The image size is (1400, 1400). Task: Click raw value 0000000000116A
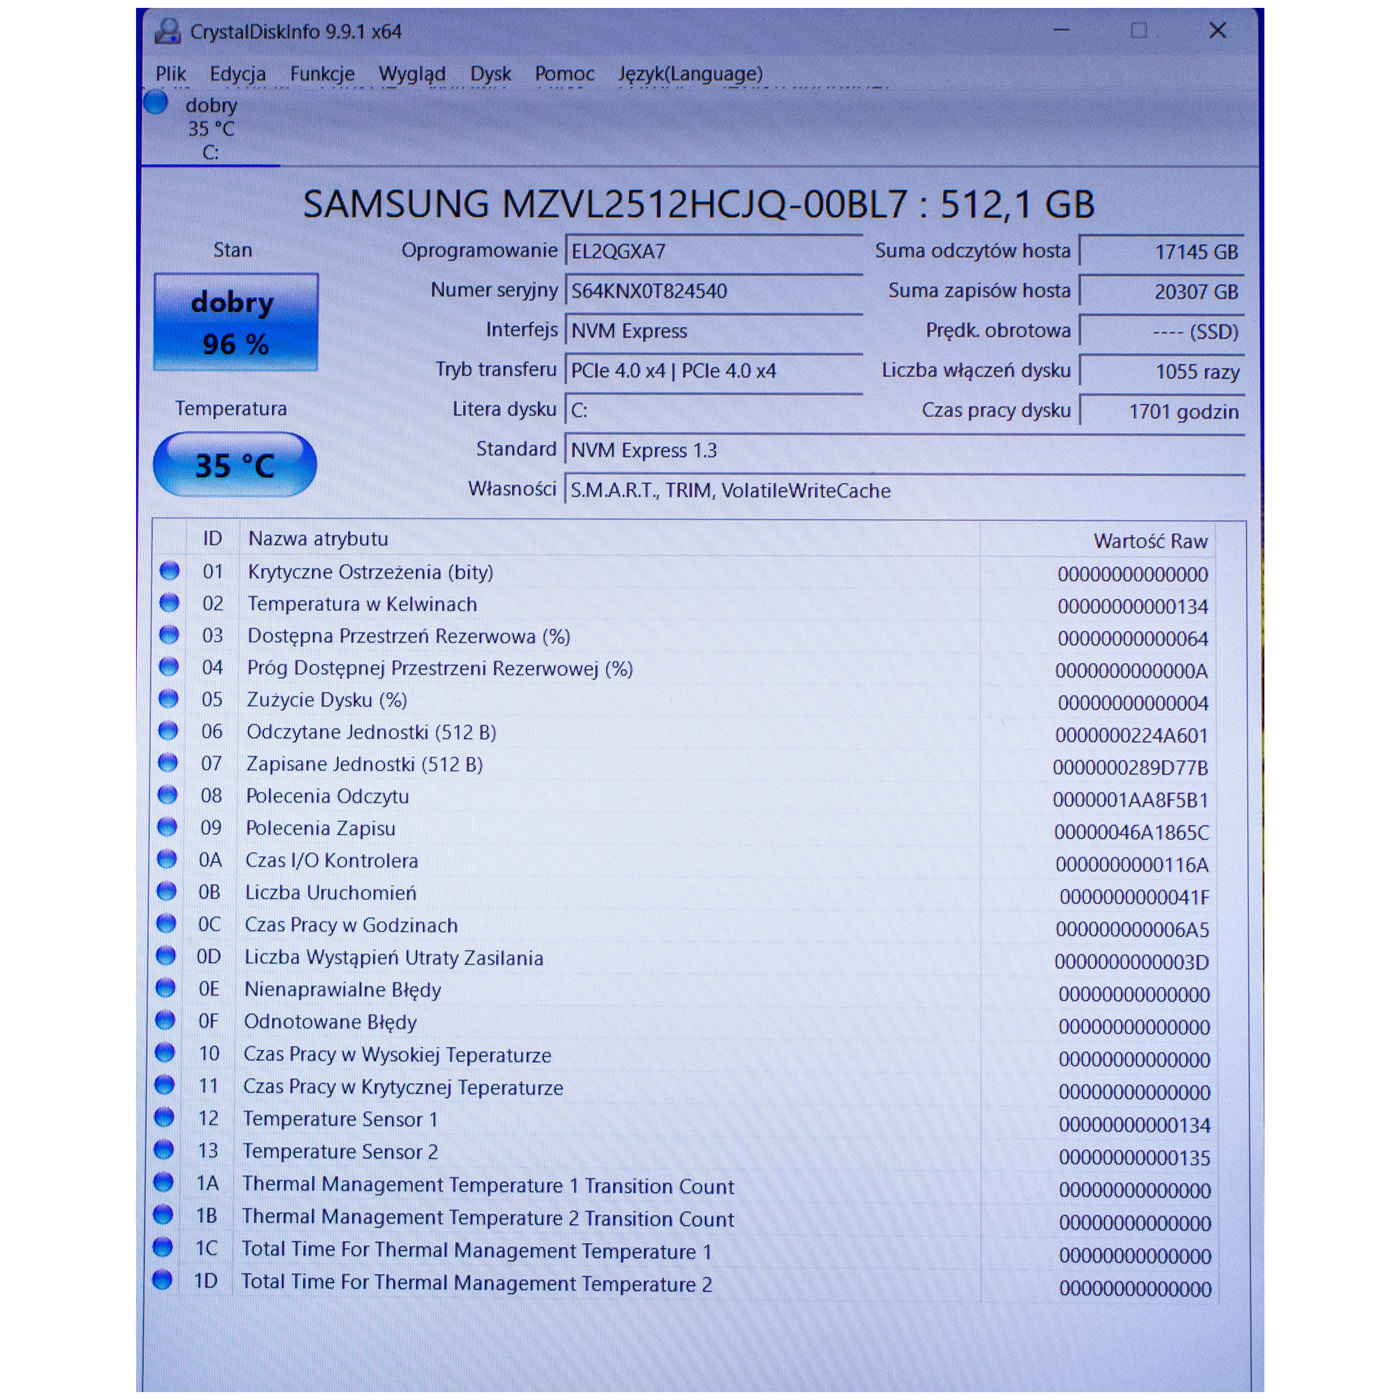click(1132, 864)
